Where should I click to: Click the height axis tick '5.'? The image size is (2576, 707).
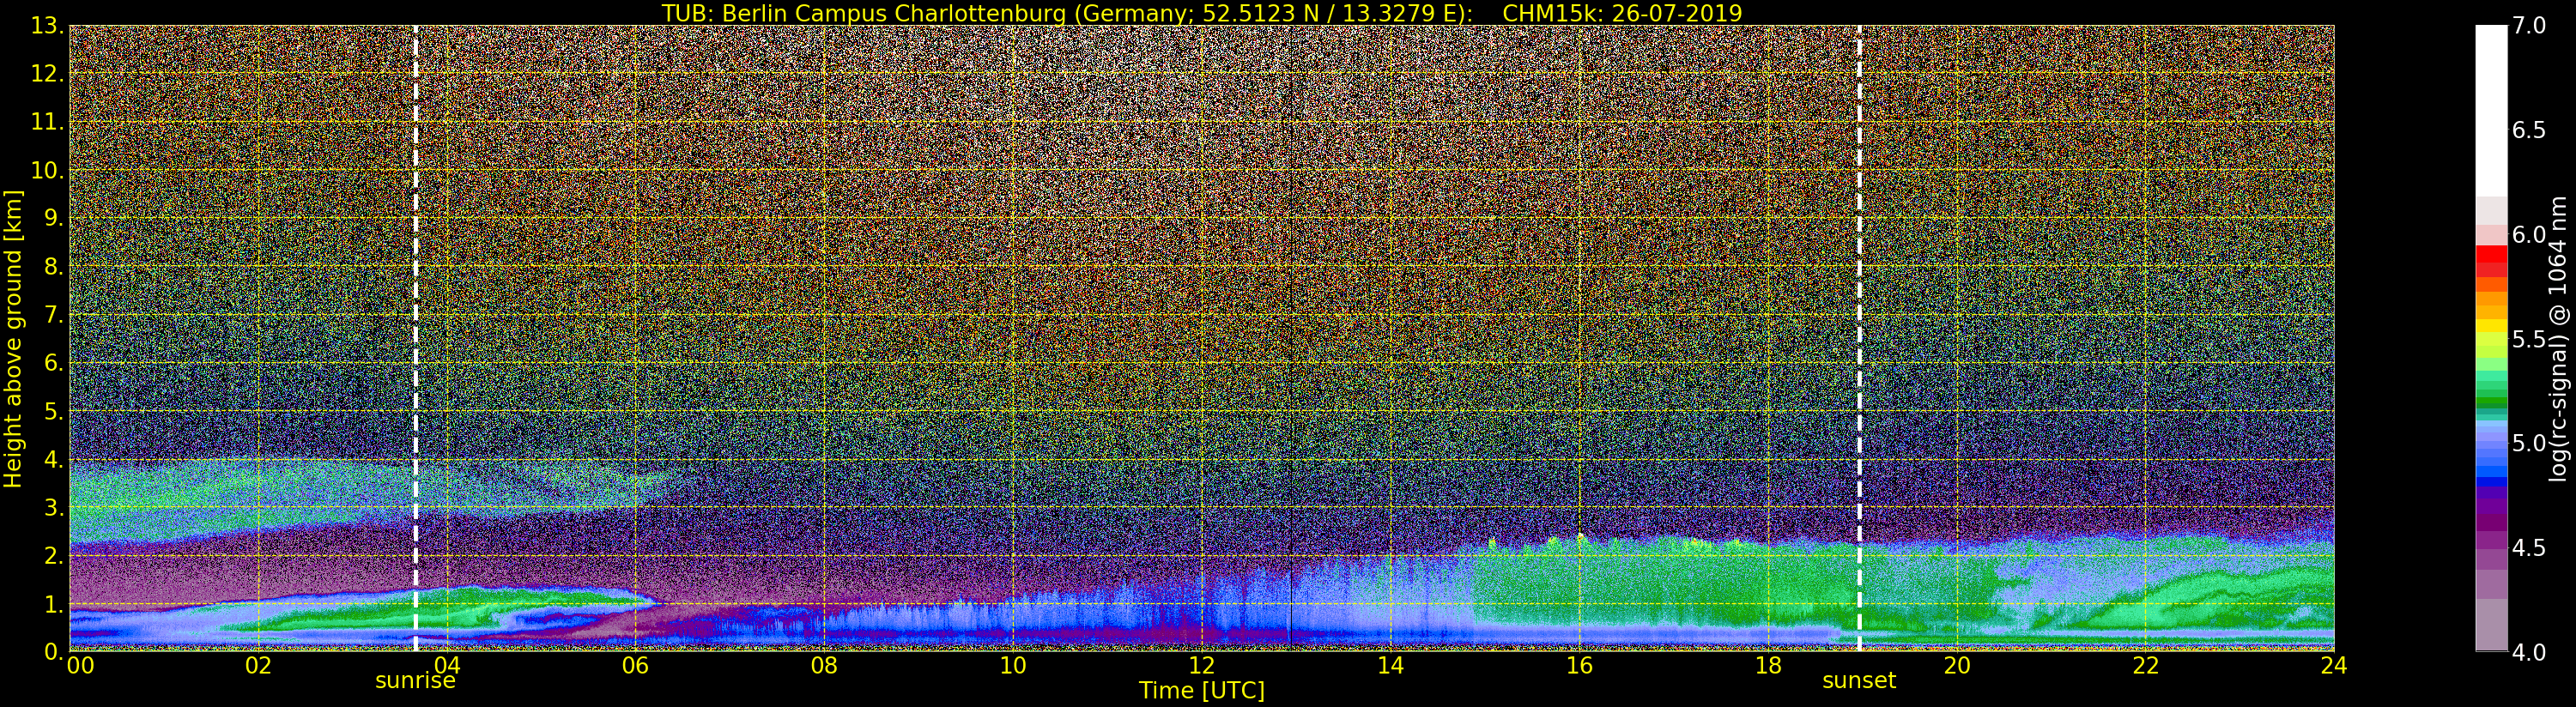pos(54,411)
